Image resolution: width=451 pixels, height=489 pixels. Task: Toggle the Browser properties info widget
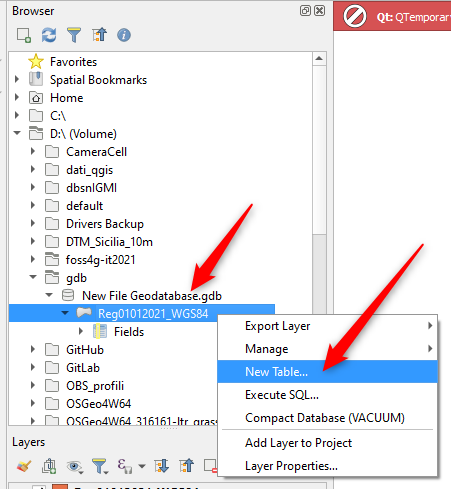[x=124, y=35]
